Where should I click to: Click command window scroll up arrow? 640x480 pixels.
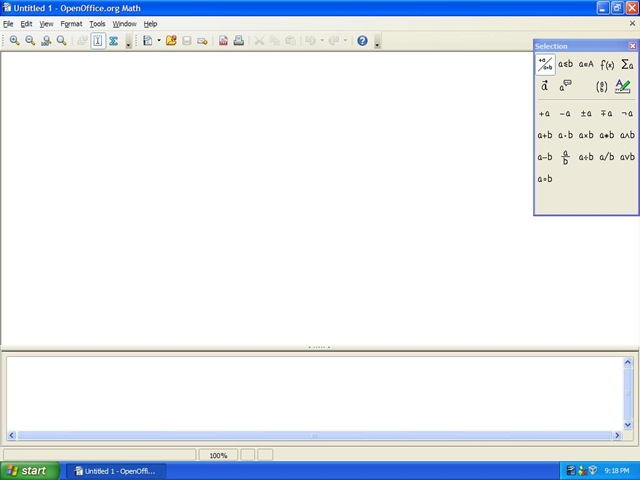pos(628,362)
